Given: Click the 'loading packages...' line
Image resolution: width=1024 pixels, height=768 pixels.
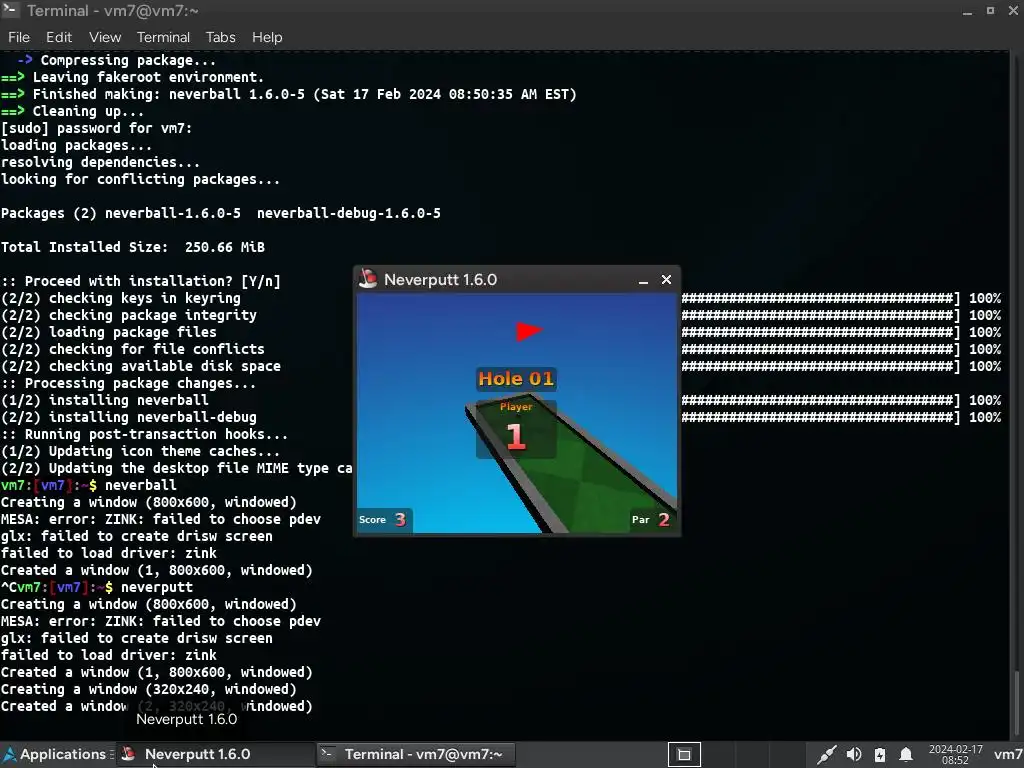Looking at the screenshot, I should [76, 145].
